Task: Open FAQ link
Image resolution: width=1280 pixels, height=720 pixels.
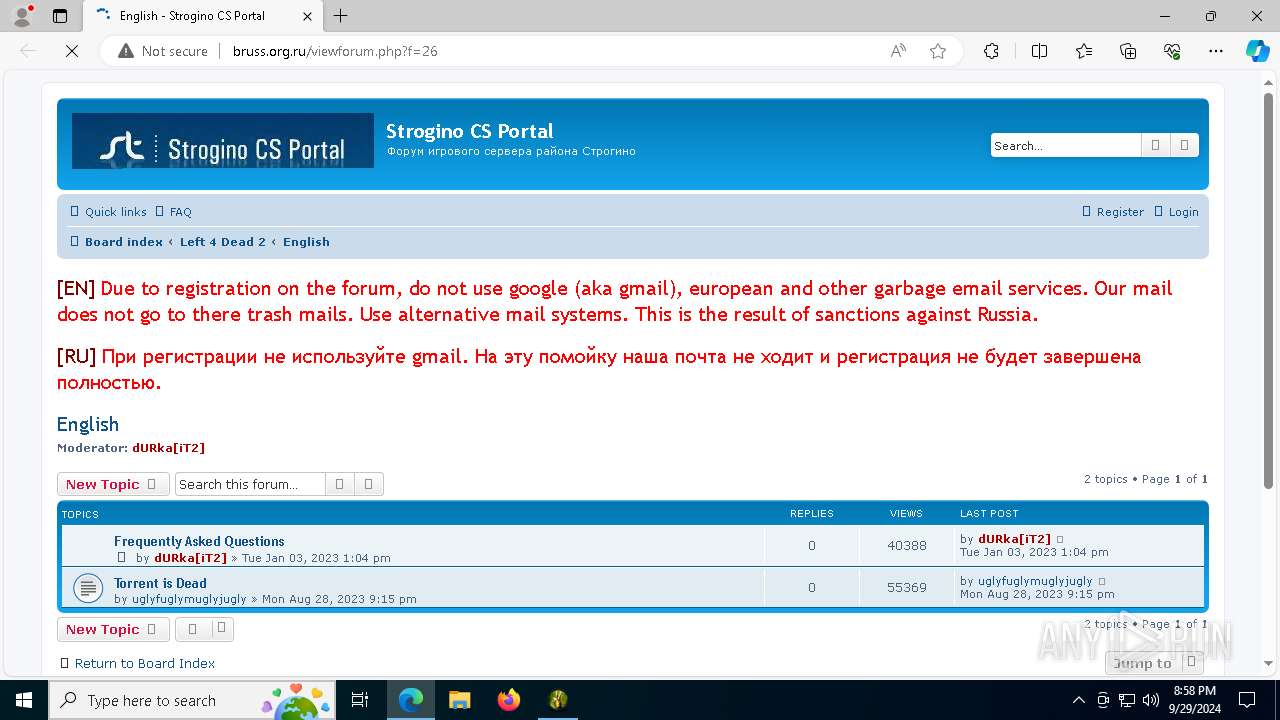Action: pyautogui.click(x=173, y=212)
